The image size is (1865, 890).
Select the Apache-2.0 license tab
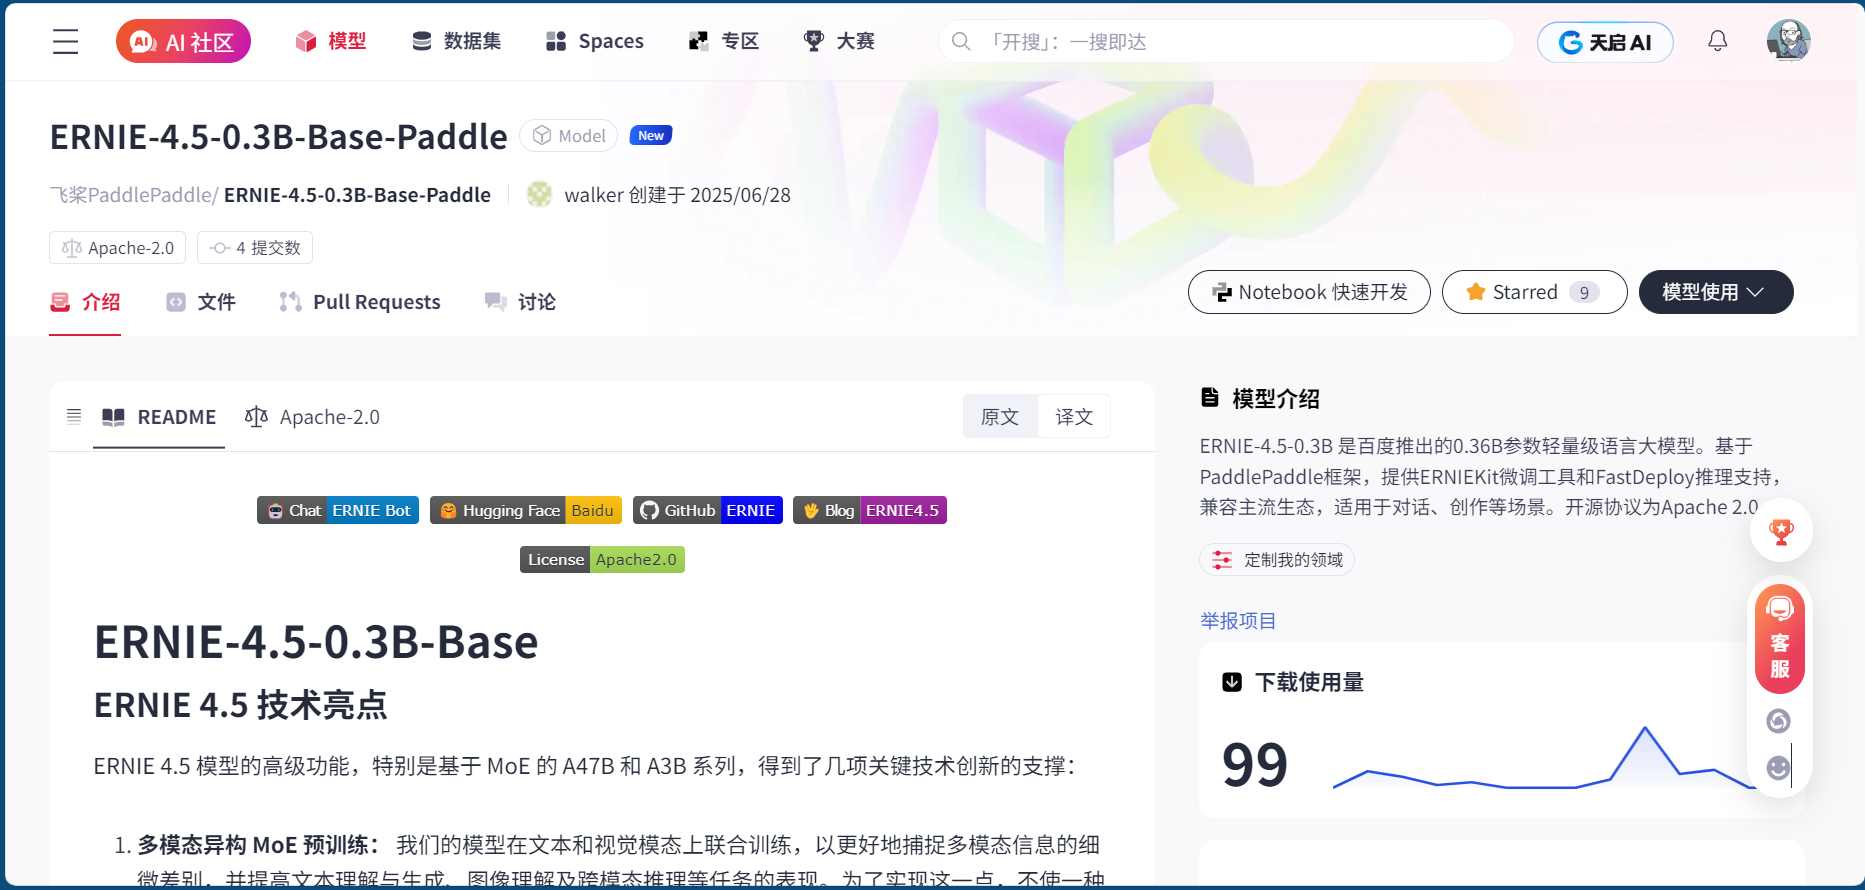coord(312,417)
